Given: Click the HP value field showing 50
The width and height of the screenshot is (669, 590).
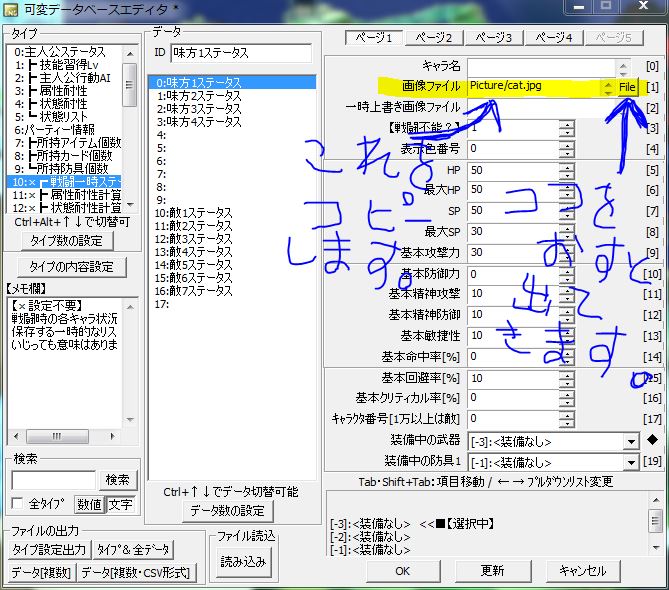Looking at the screenshot, I should pyautogui.click(x=513, y=171).
